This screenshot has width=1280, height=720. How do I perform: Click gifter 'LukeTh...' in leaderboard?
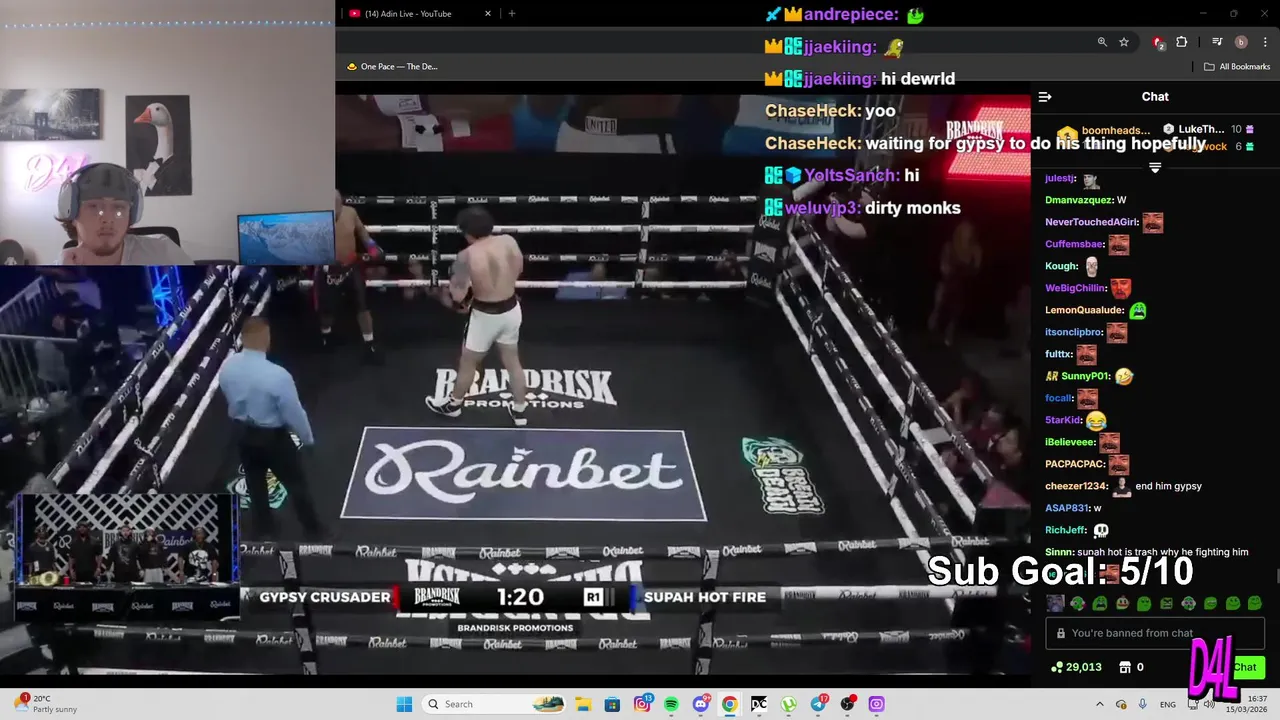1200,129
